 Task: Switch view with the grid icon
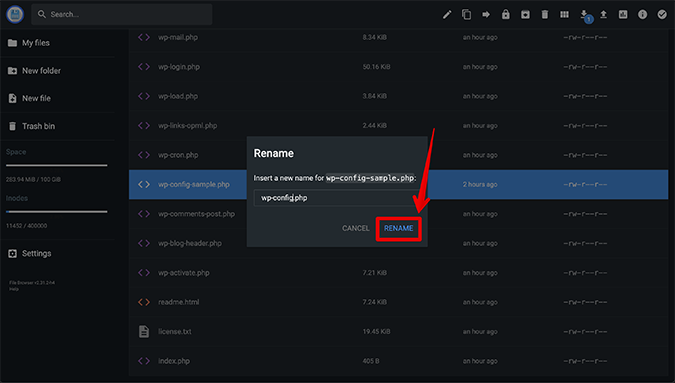564,15
